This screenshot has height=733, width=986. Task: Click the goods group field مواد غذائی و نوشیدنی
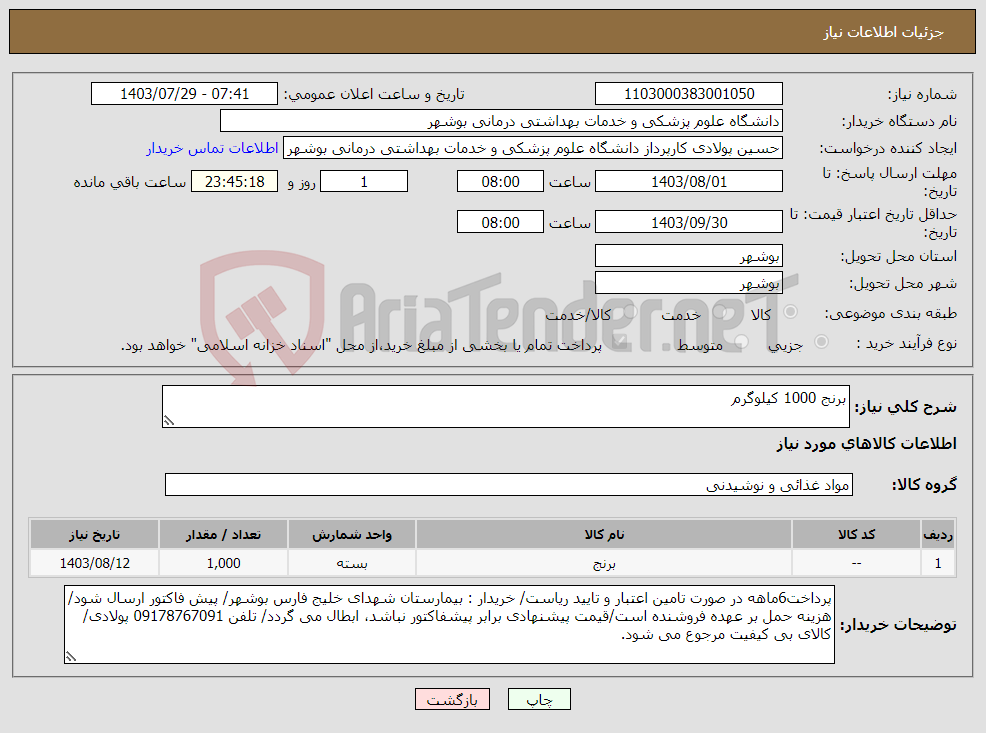click(x=509, y=485)
